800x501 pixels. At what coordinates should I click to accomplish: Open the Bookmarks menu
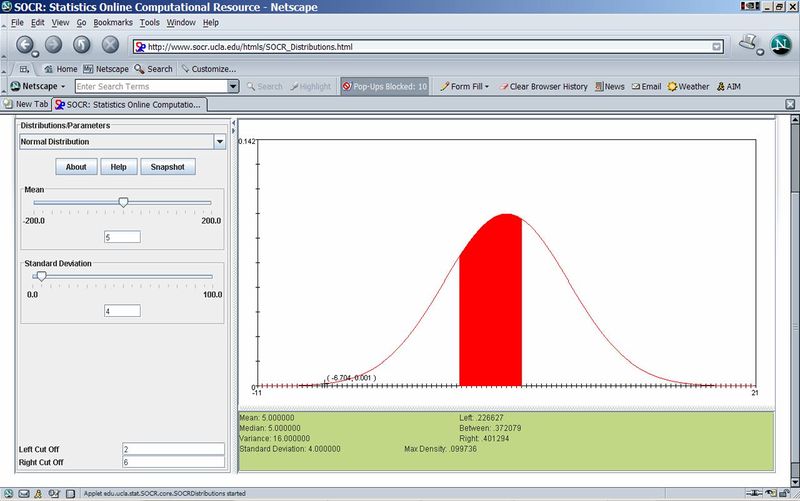(113, 22)
